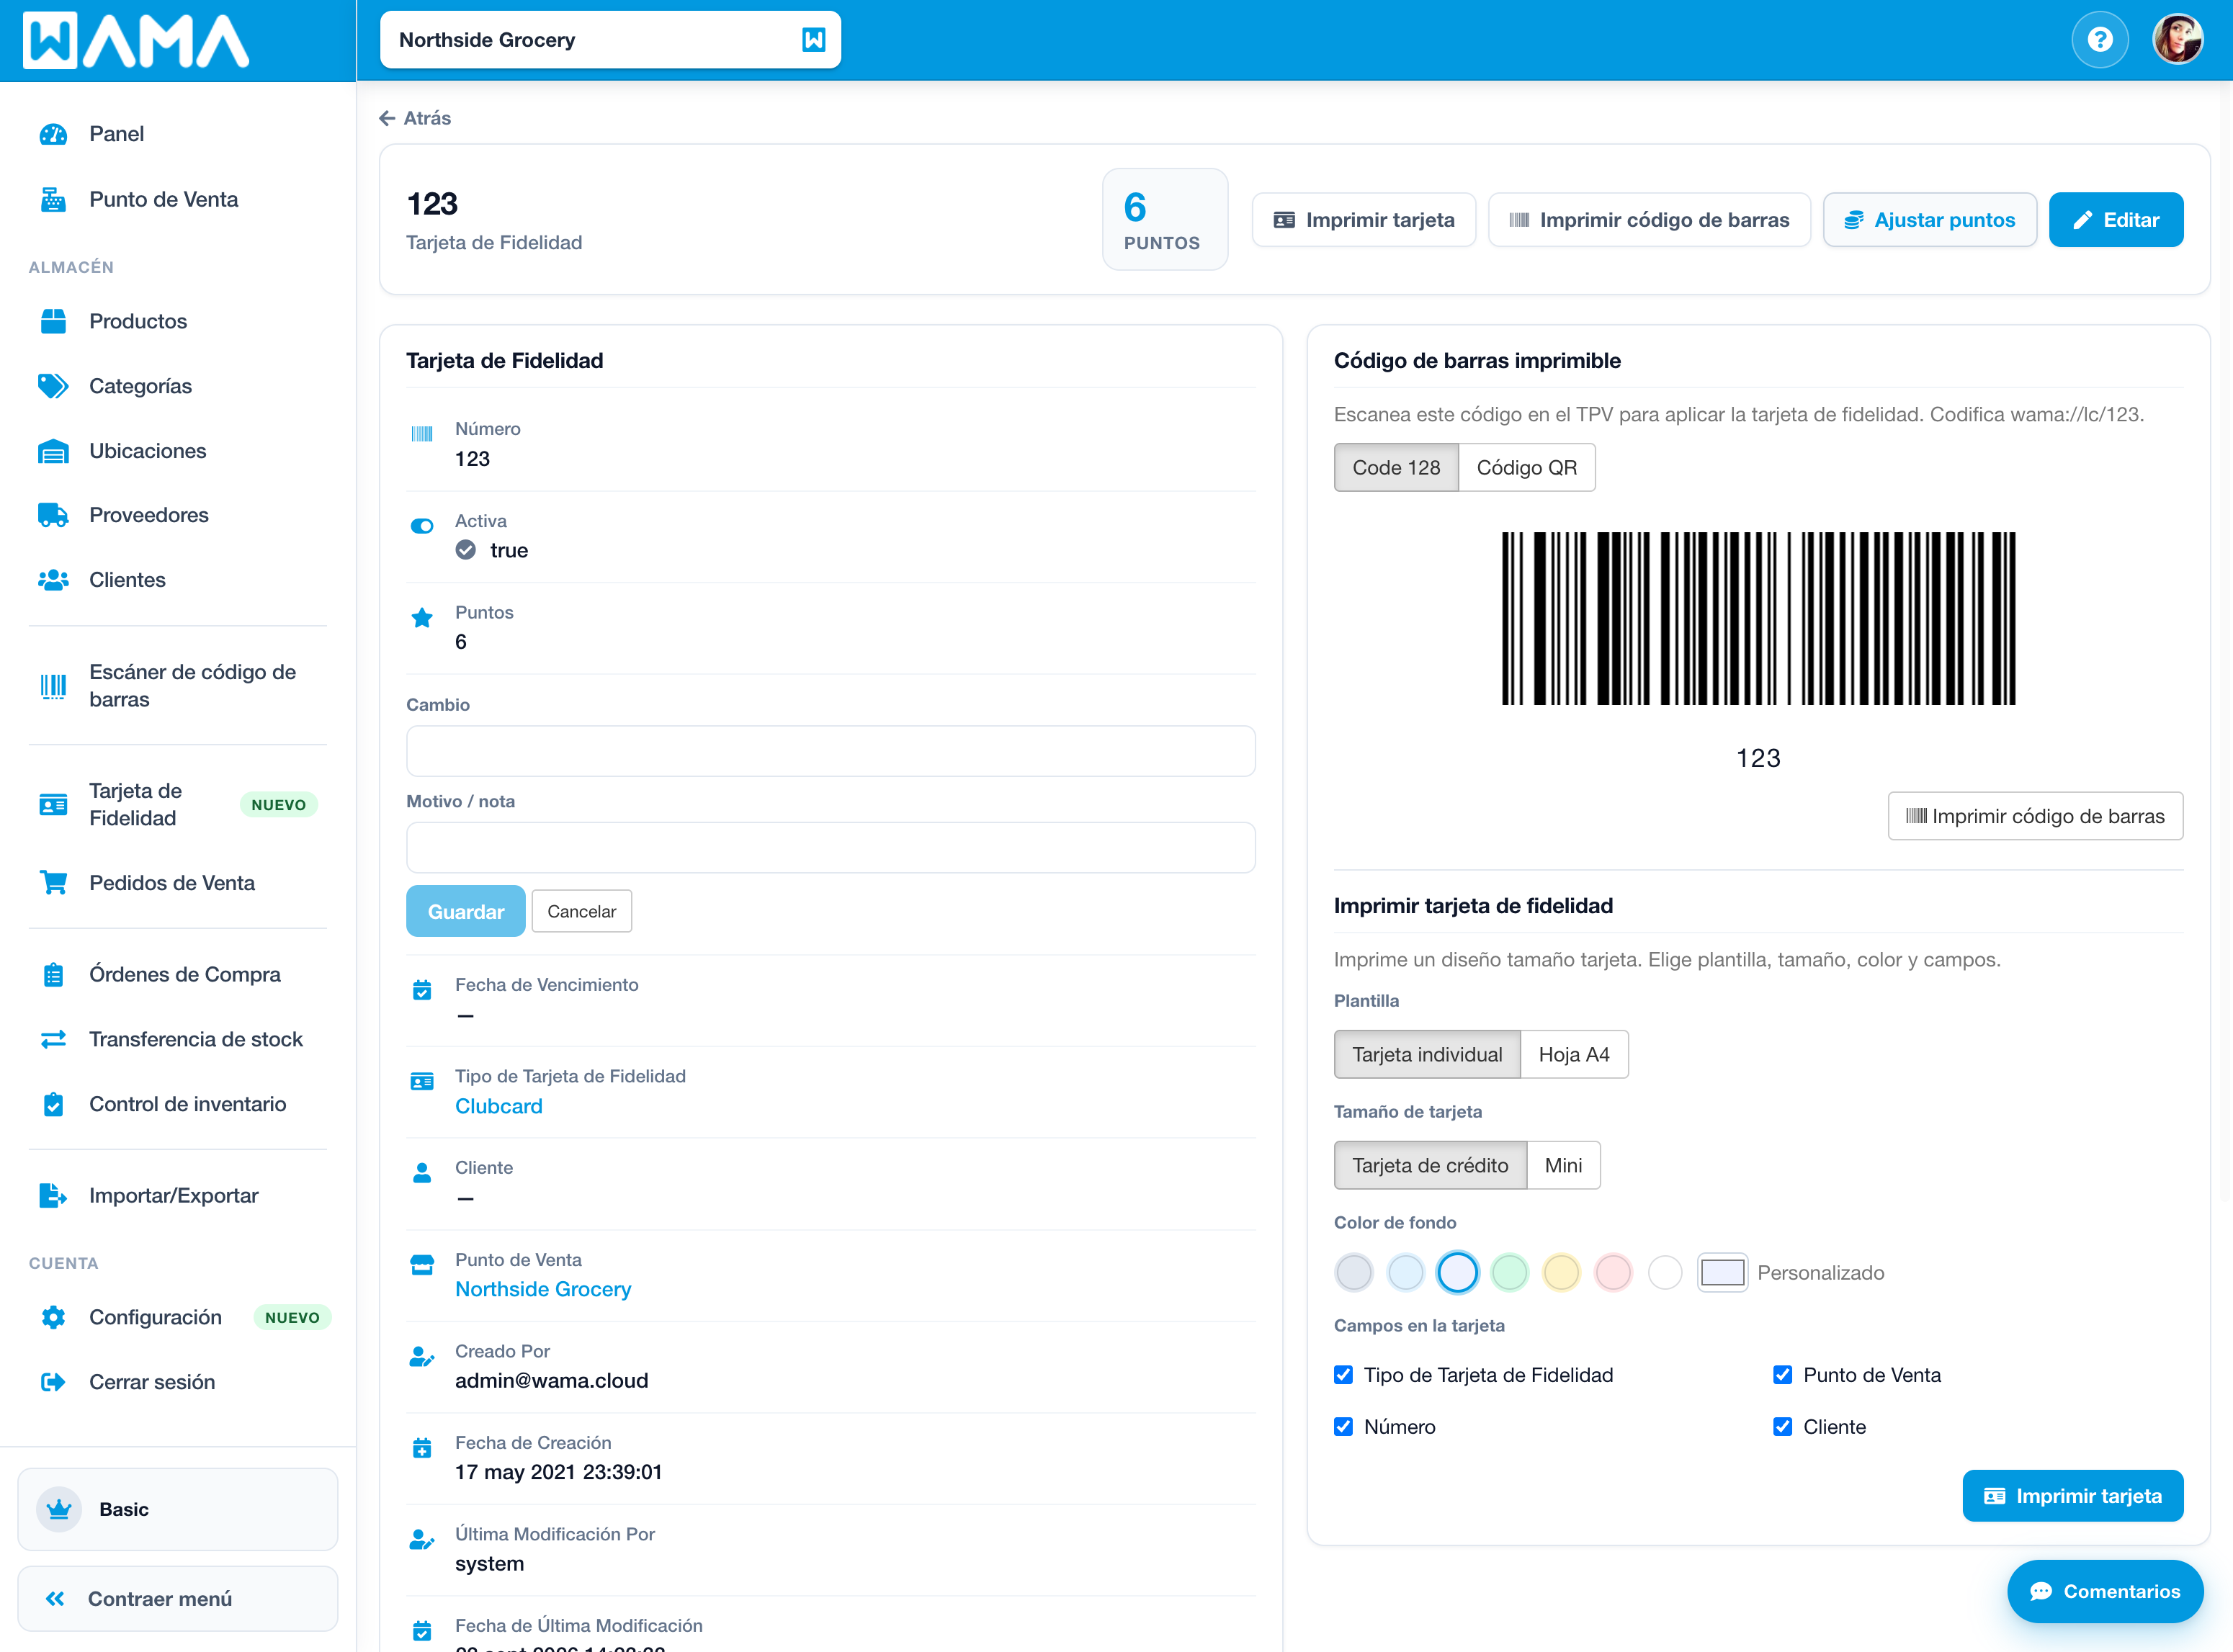Click the Basic plan crown icon
This screenshot has width=2233, height=1652.
point(59,1509)
